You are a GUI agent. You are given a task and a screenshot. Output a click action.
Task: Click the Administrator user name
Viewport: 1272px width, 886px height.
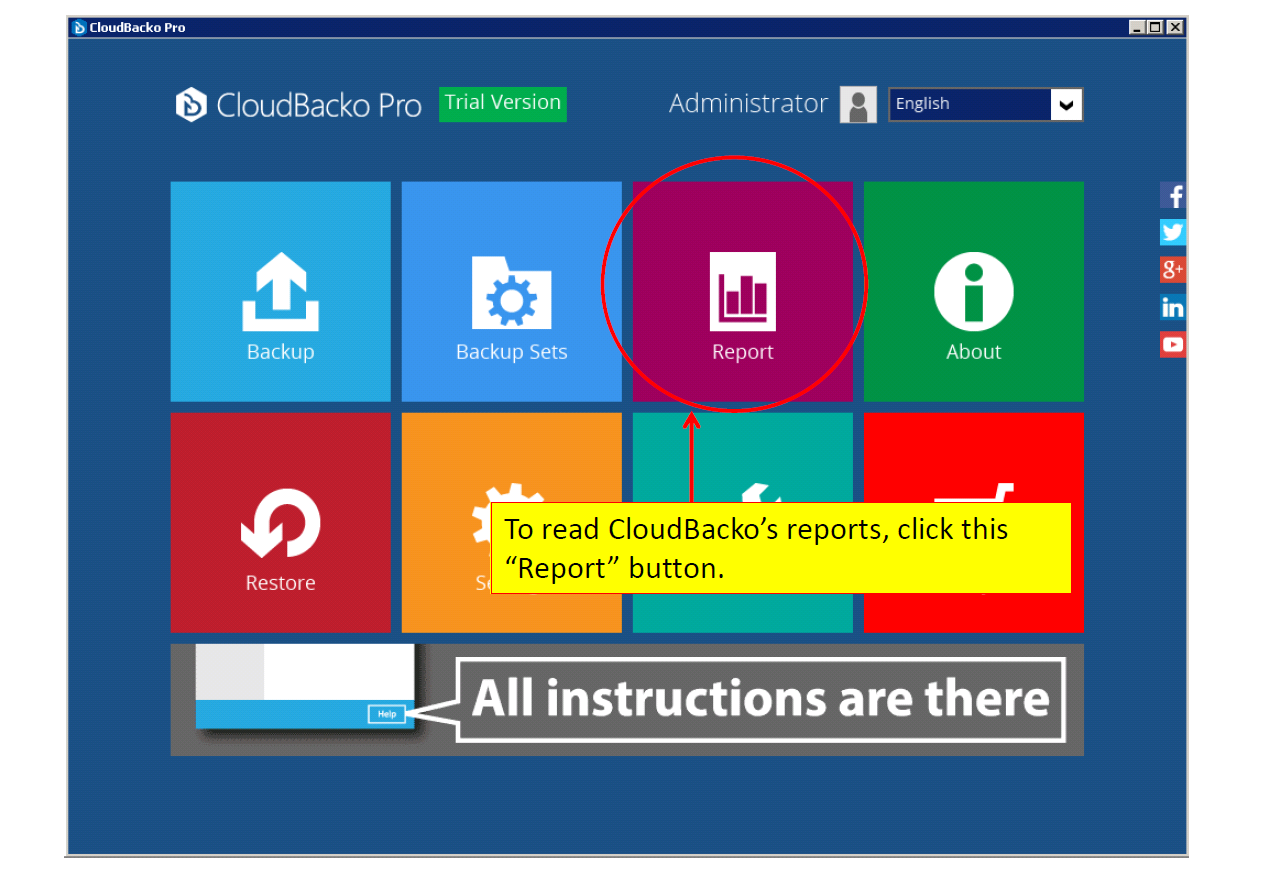(x=748, y=104)
